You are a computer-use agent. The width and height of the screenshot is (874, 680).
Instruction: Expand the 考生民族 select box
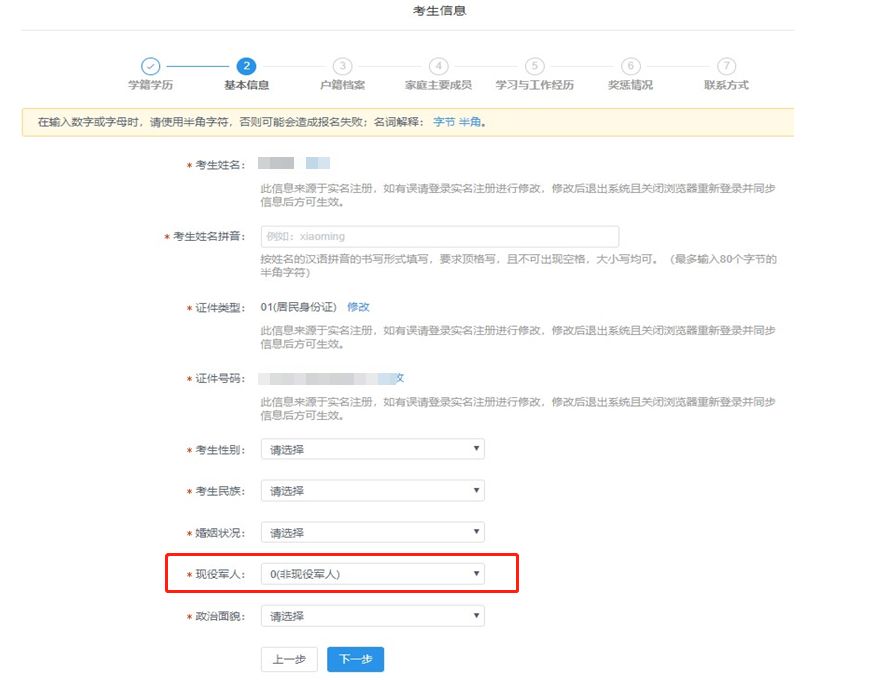[x=372, y=491]
